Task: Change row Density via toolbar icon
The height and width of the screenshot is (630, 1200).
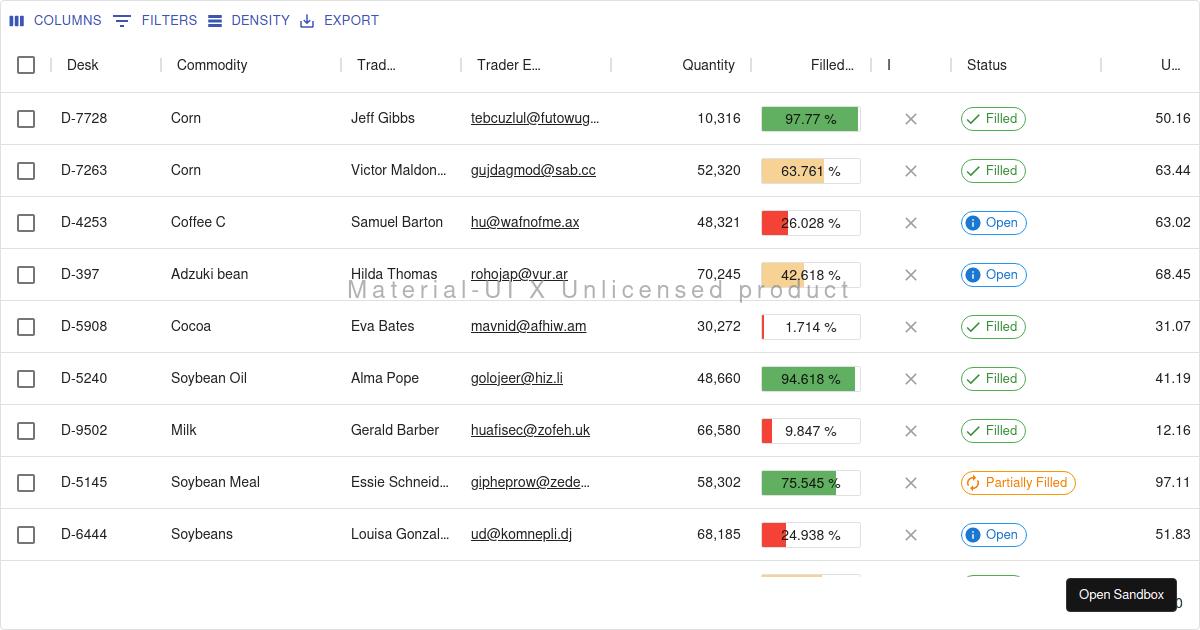Action: (215, 21)
